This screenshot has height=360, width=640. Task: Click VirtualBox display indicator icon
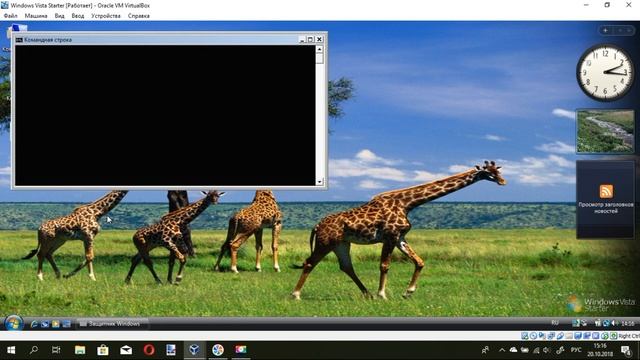point(578,336)
